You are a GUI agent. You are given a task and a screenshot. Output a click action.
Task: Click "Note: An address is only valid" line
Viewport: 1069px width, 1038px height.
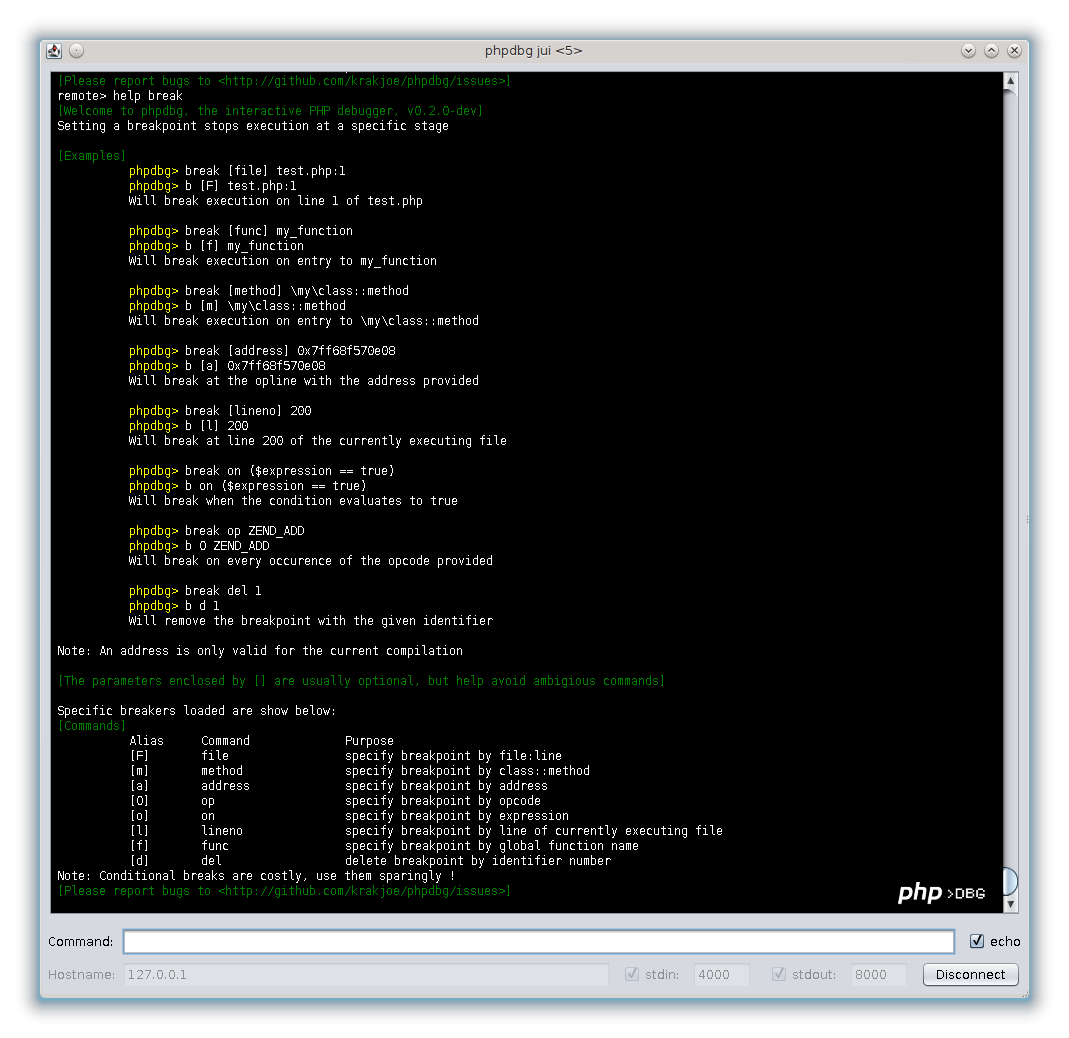pyautogui.click(x=260, y=651)
